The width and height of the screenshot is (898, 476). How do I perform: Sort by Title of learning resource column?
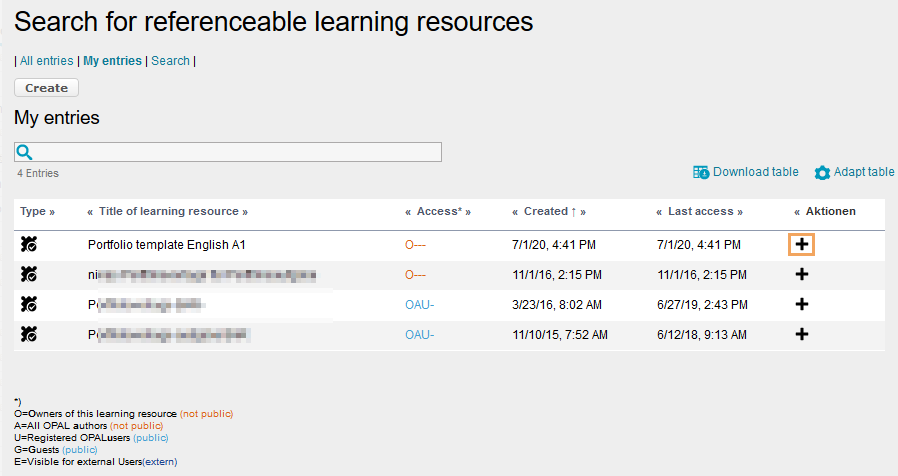click(x=168, y=211)
